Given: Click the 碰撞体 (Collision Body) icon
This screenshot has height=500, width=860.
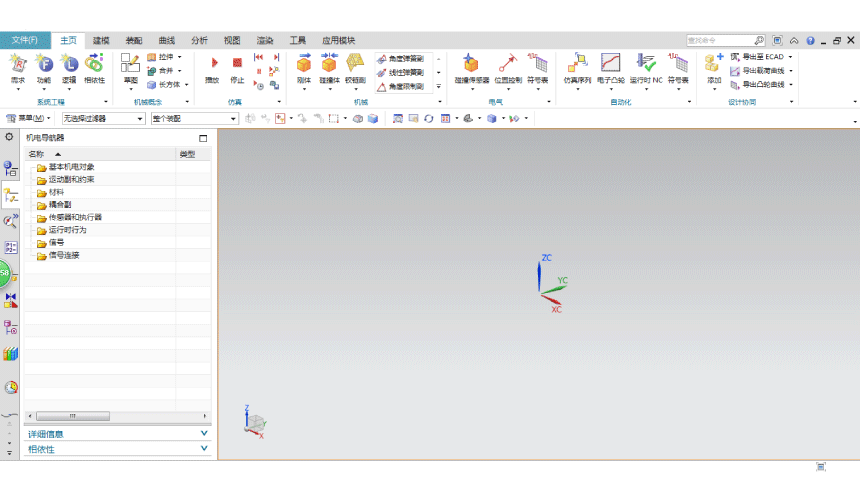Looking at the screenshot, I should 329,64.
